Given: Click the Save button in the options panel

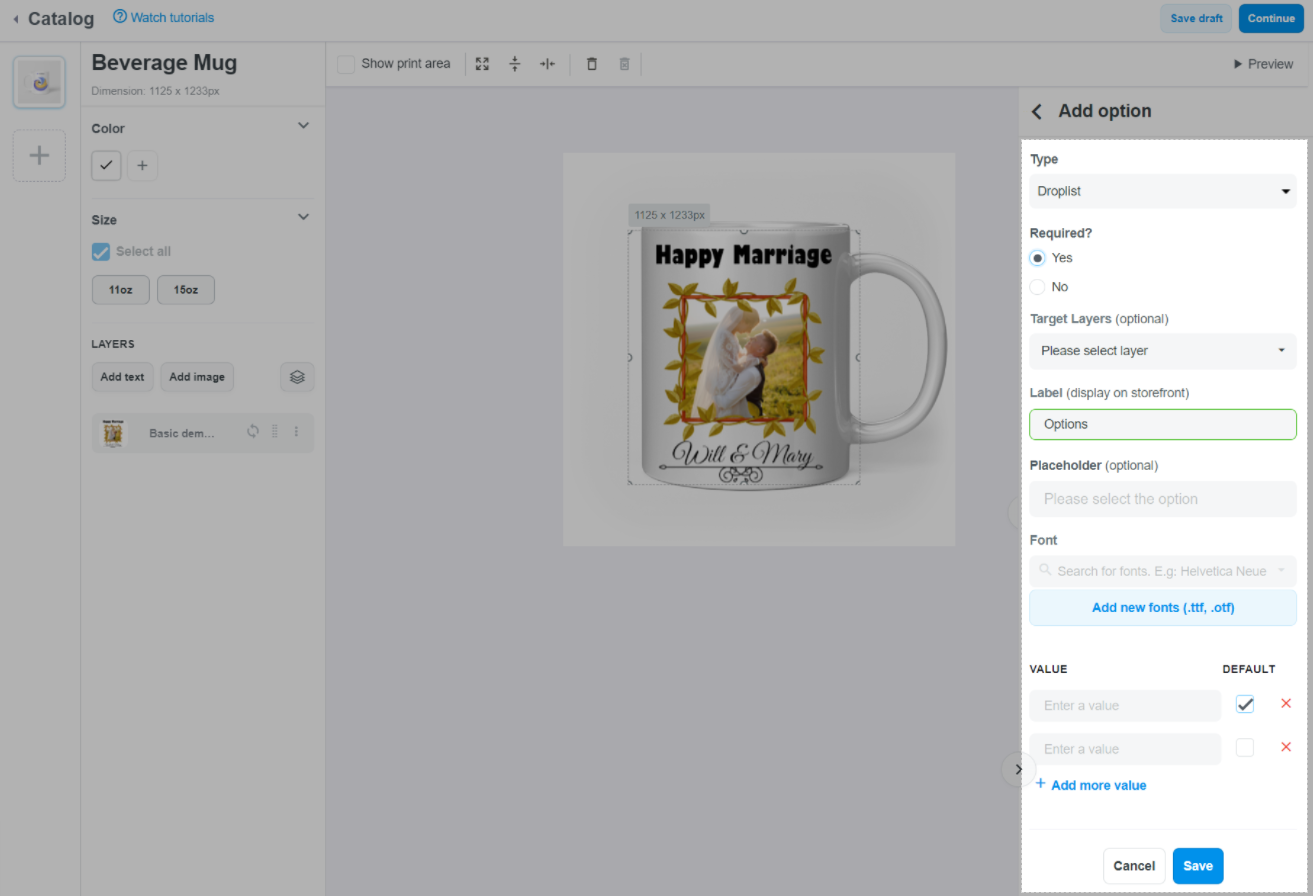Looking at the screenshot, I should tap(1197, 866).
